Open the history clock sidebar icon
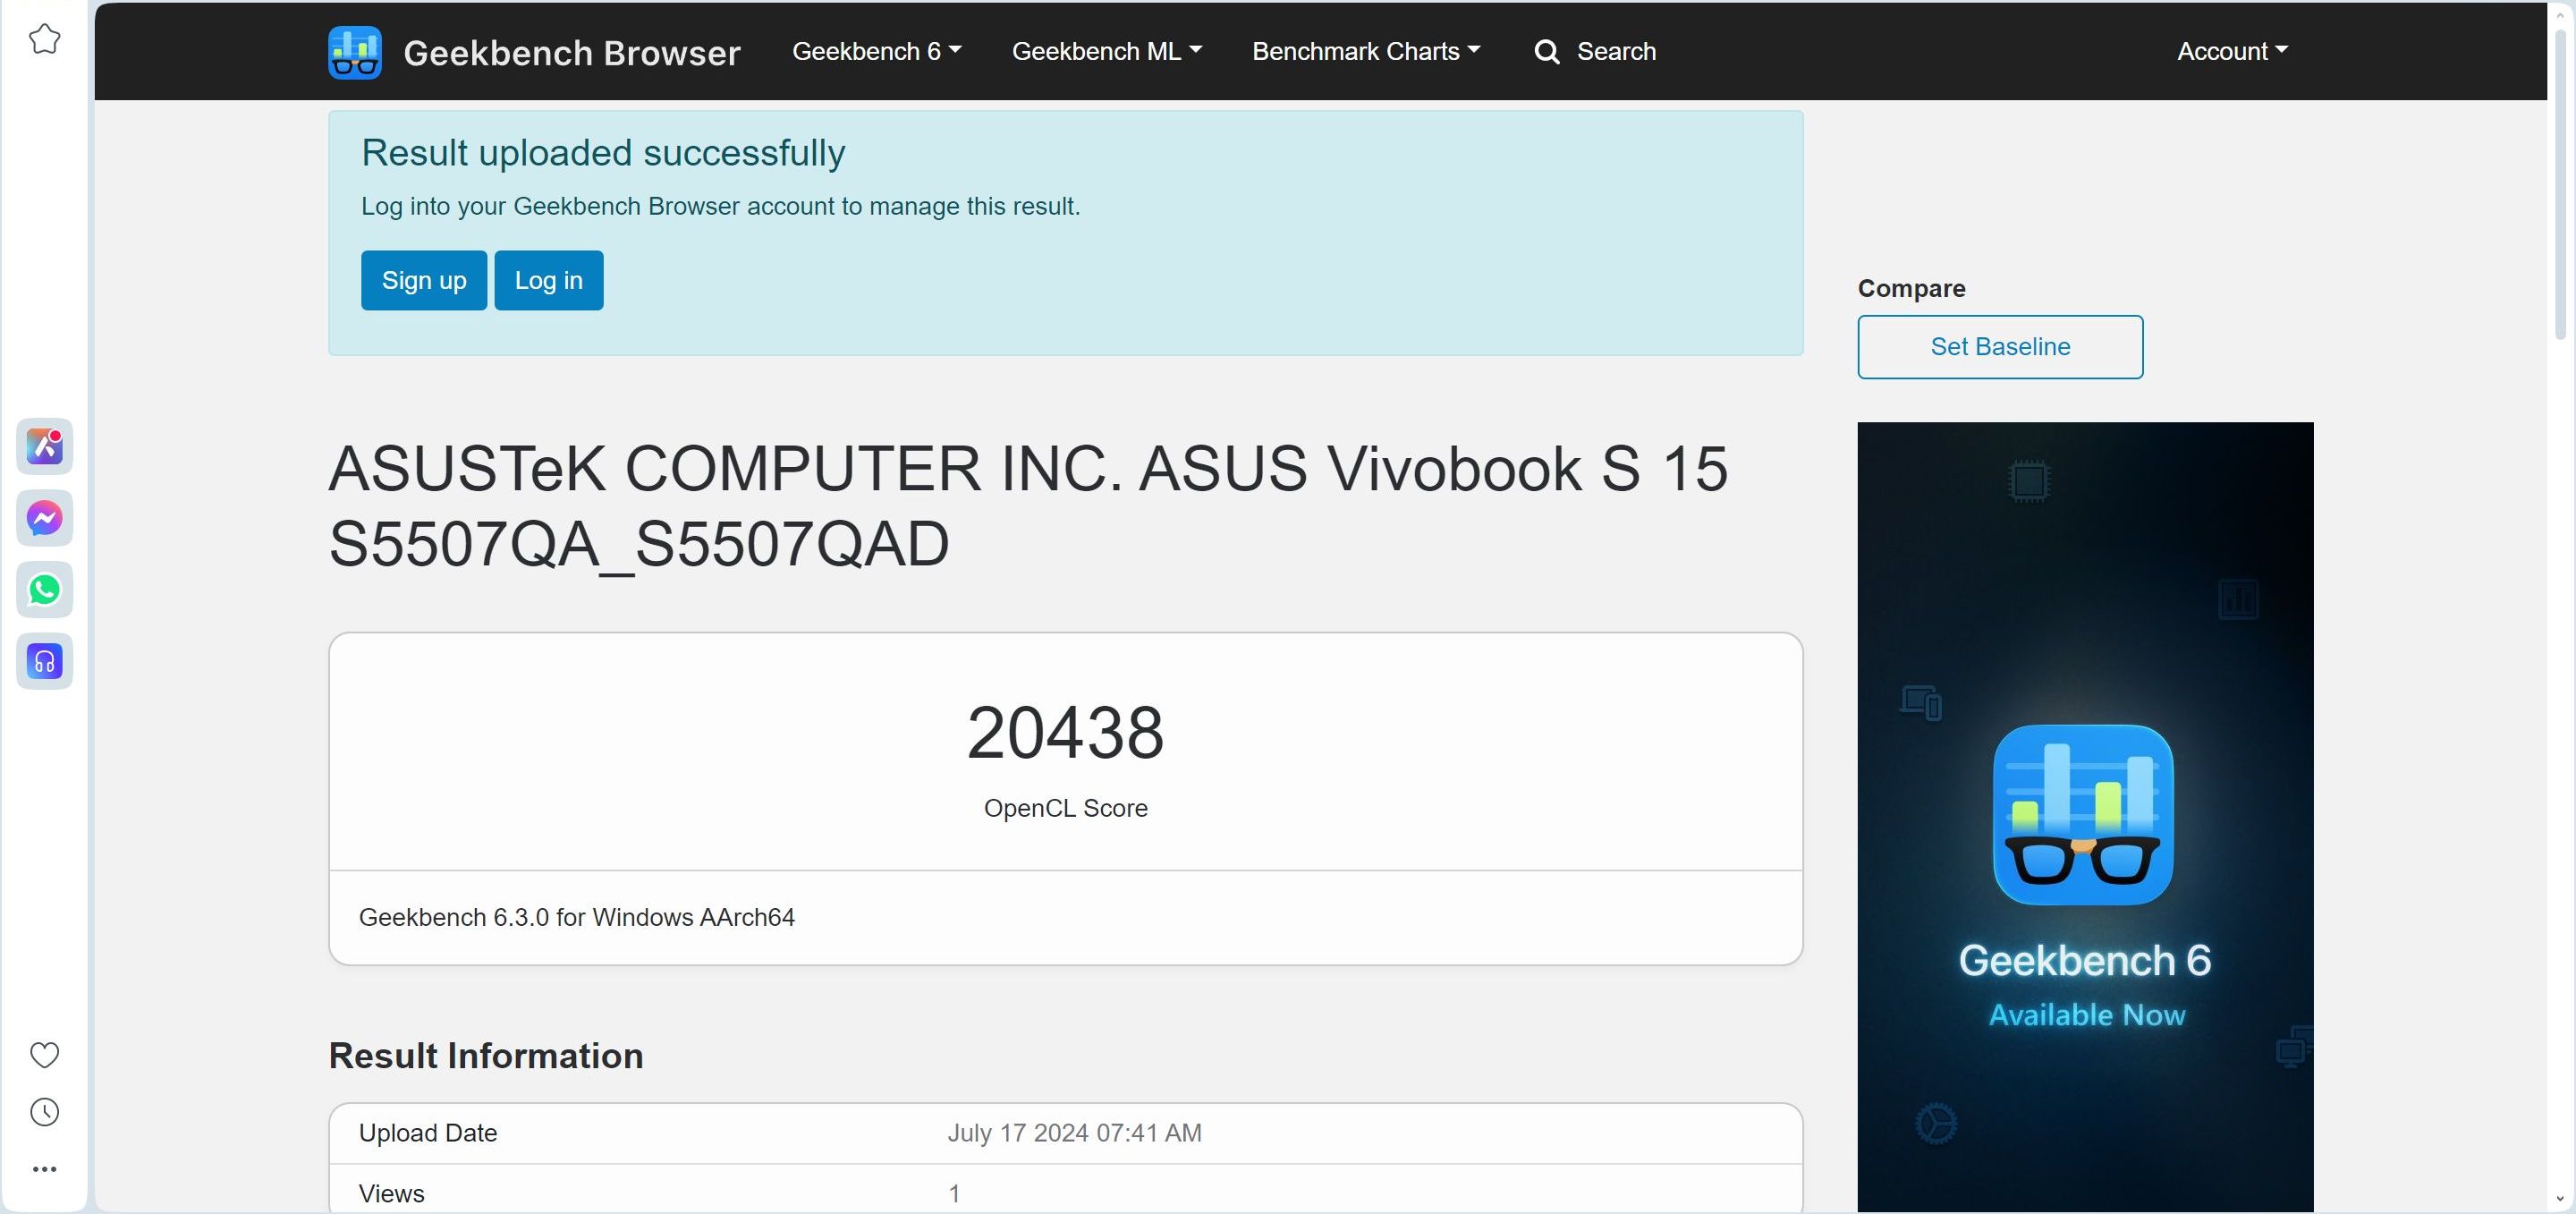The height and width of the screenshot is (1214, 2576). [x=44, y=1112]
